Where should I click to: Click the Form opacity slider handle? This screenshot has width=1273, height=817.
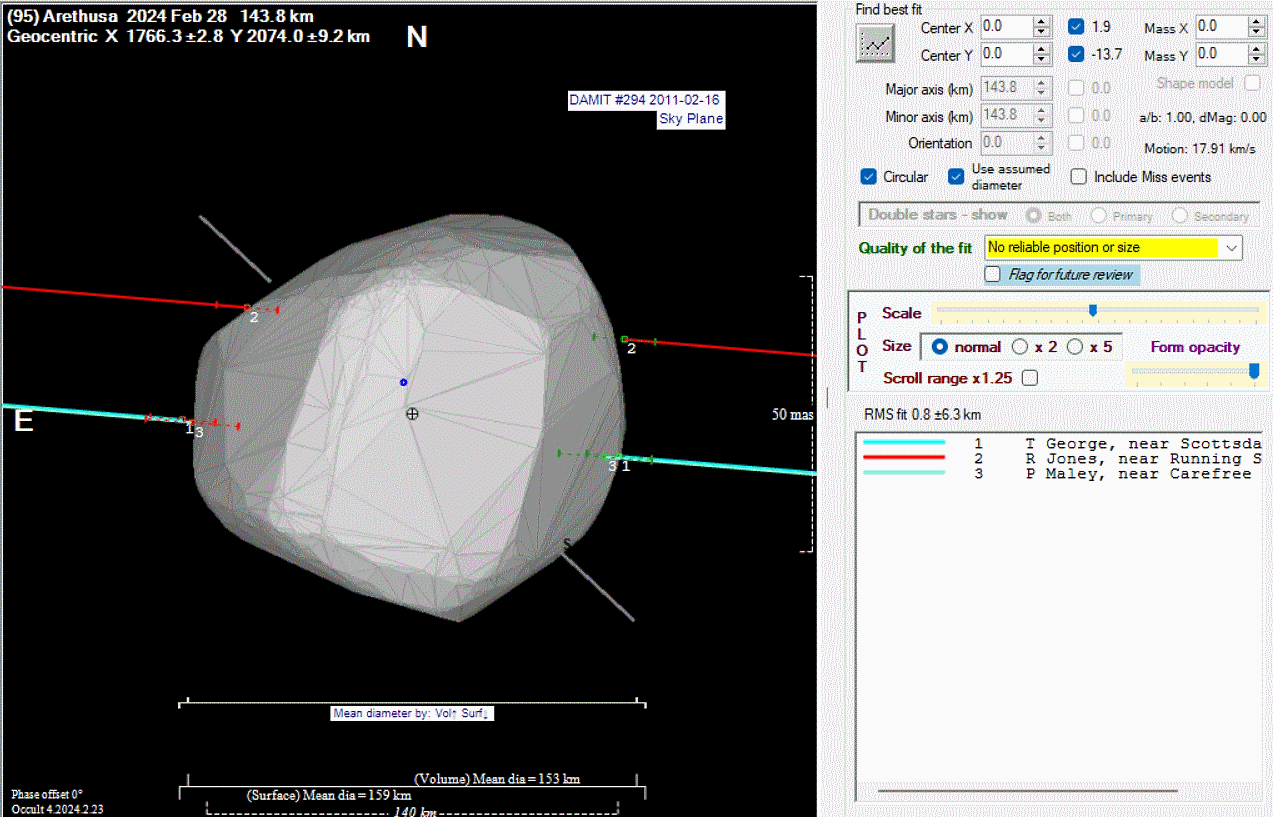pos(1254,371)
